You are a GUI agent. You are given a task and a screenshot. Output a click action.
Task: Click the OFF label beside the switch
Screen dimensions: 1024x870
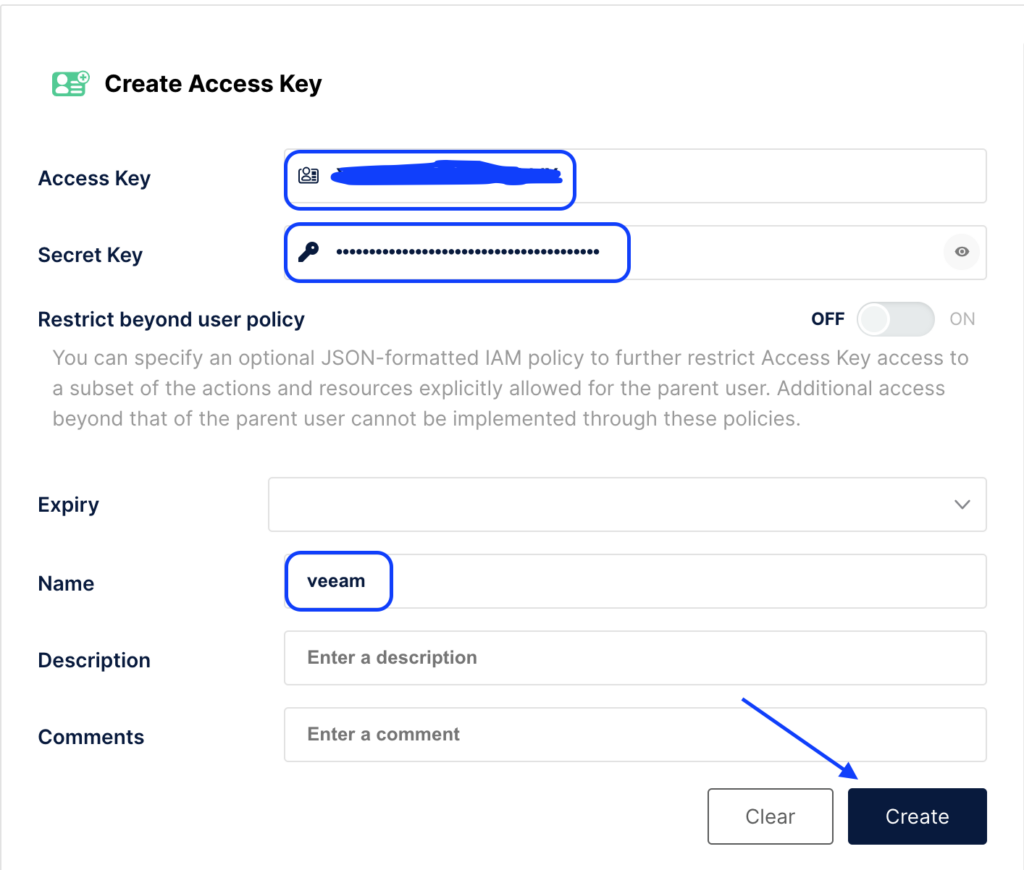click(827, 320)
